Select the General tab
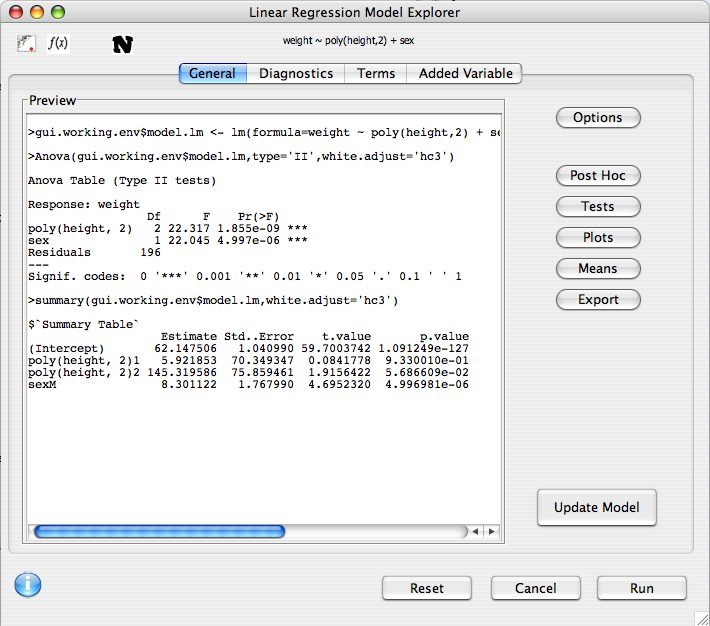The image size is (710, 626). (x=212, y=73)
